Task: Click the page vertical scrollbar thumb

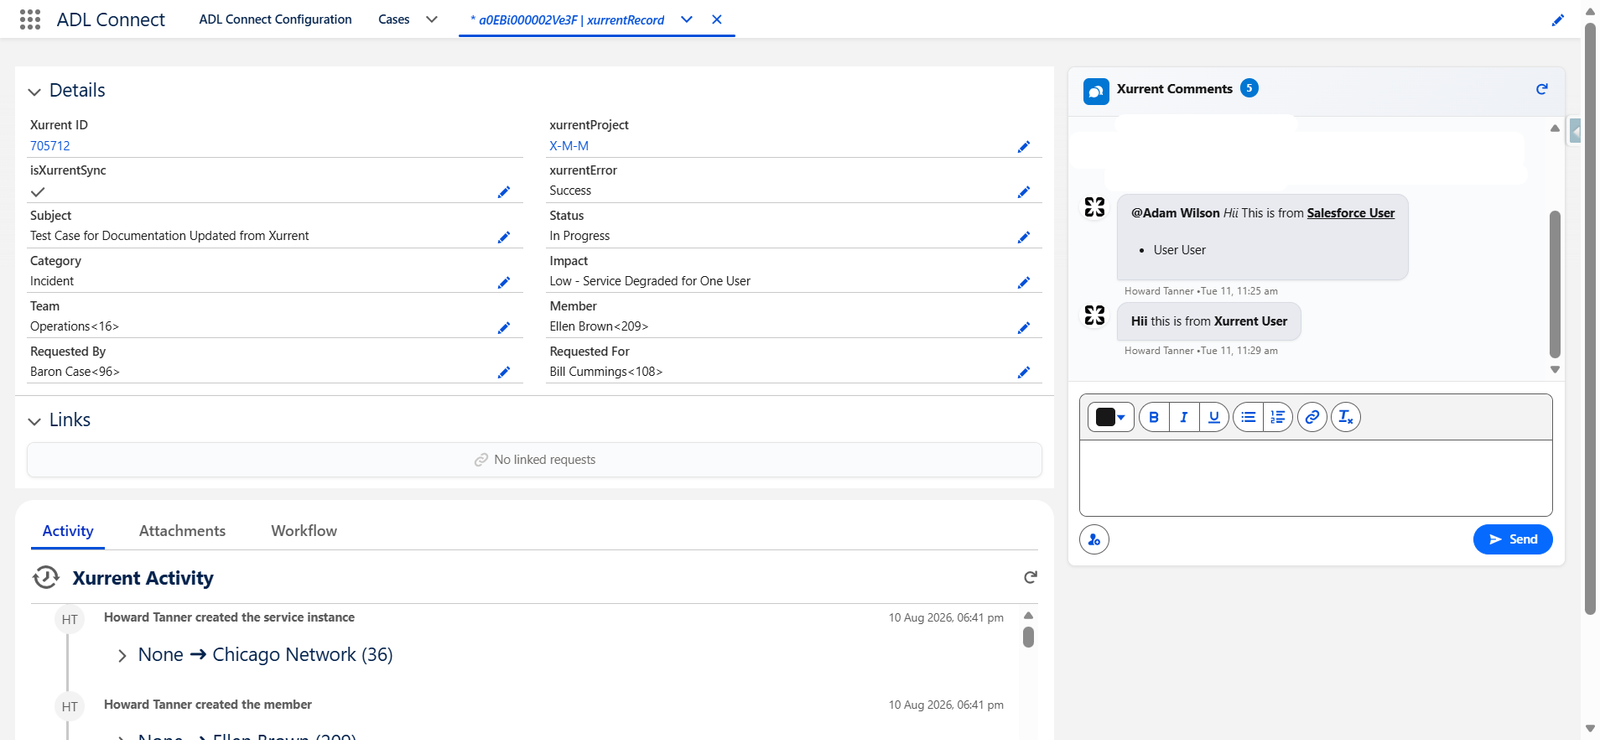Action: pos(1590,320)
